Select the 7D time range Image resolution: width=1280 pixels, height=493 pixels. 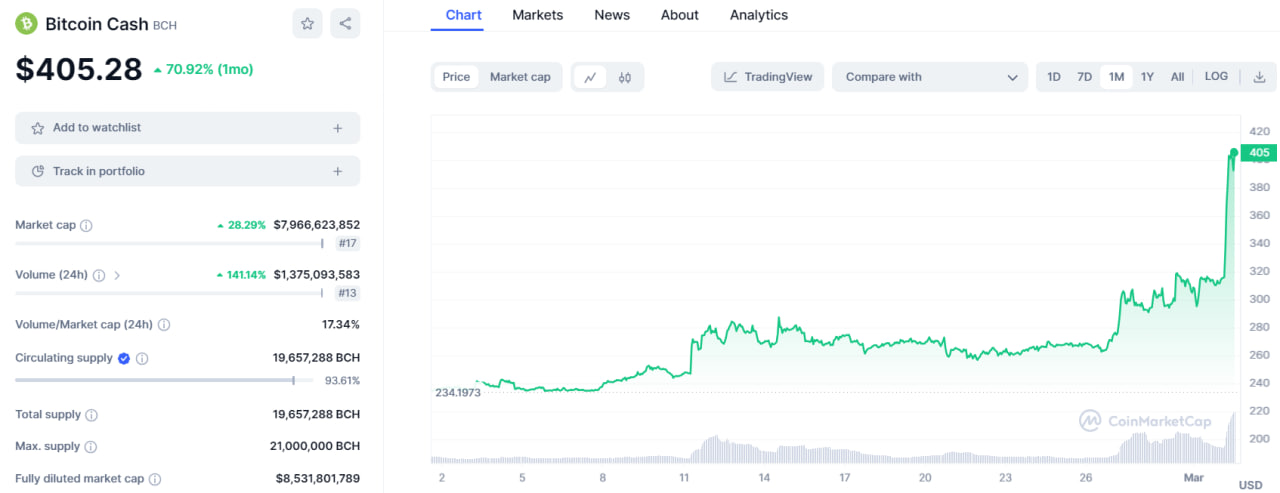click(x=1084, y=77)
